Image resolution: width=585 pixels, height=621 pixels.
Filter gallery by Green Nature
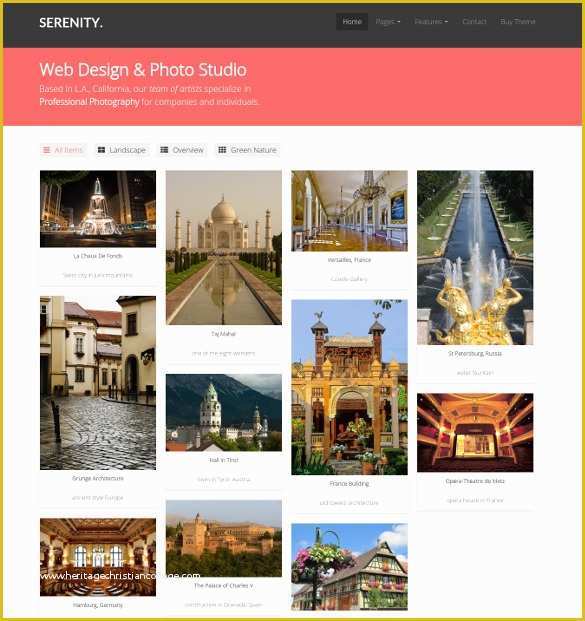248,150
